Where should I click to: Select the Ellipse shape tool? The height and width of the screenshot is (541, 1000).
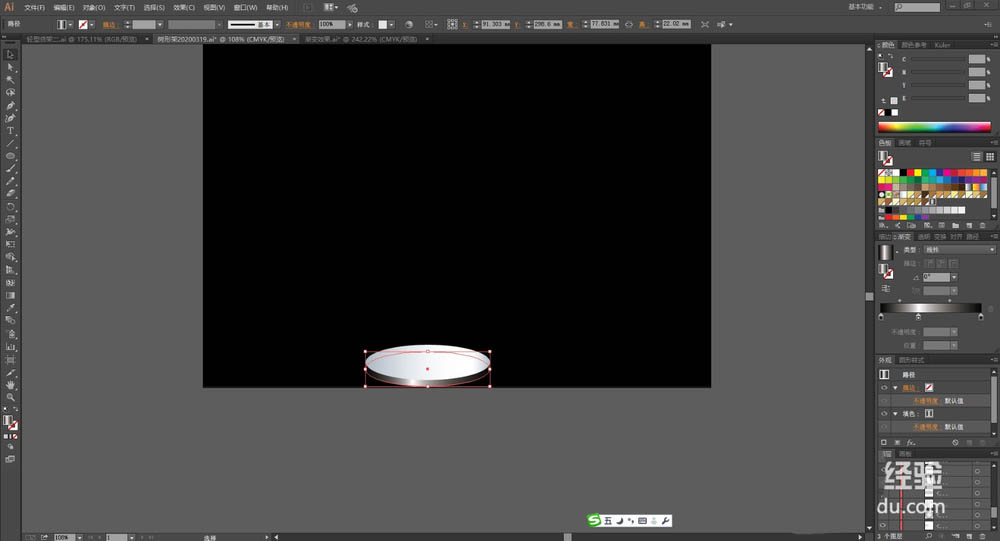coord(10,156)
